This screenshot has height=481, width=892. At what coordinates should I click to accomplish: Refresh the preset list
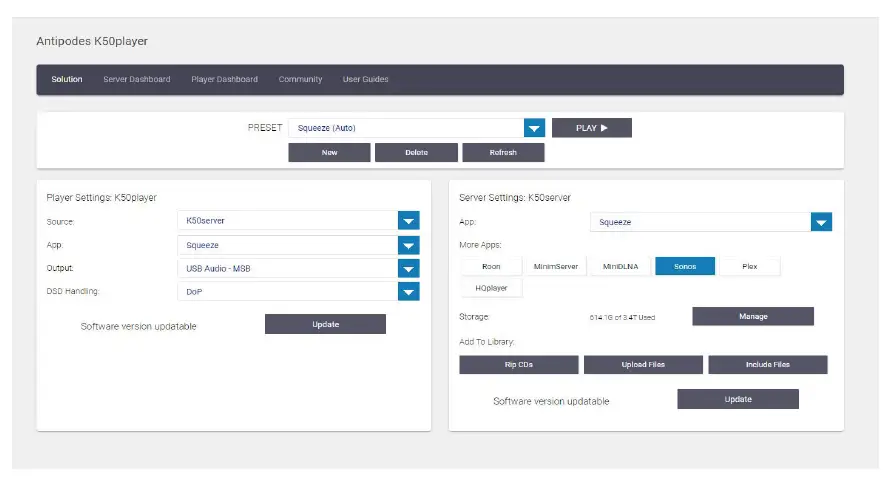click(x=503, y=152)
